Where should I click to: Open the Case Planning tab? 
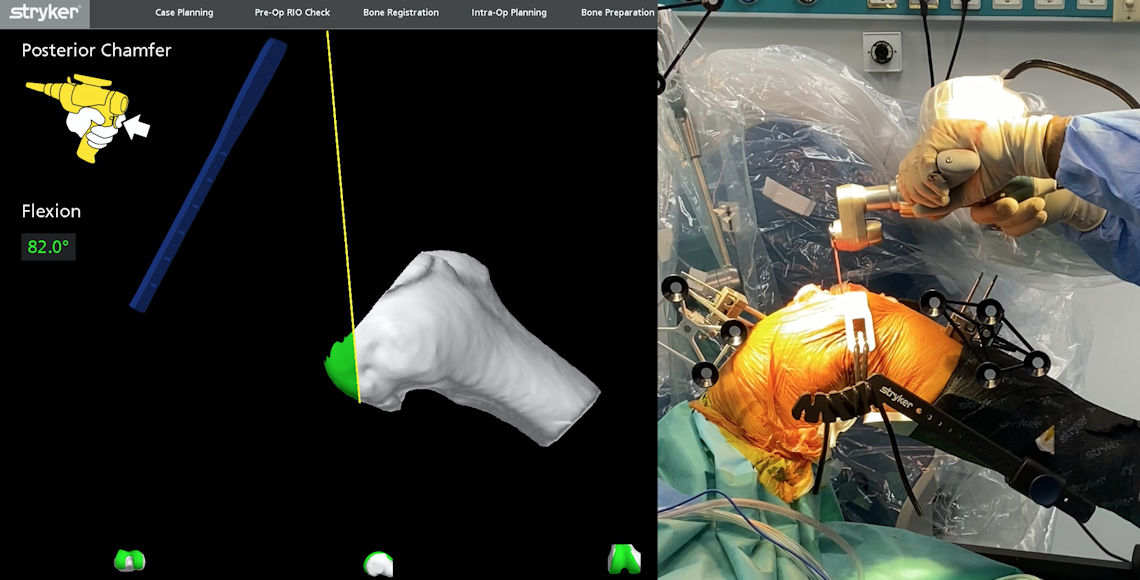(x=184, y=13)
